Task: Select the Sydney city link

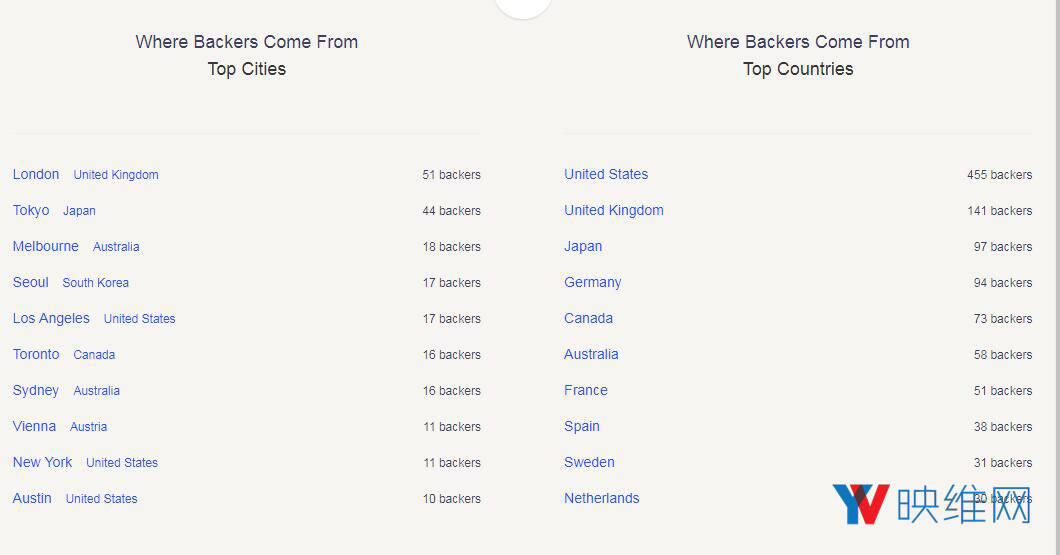Action: point(36,390)
